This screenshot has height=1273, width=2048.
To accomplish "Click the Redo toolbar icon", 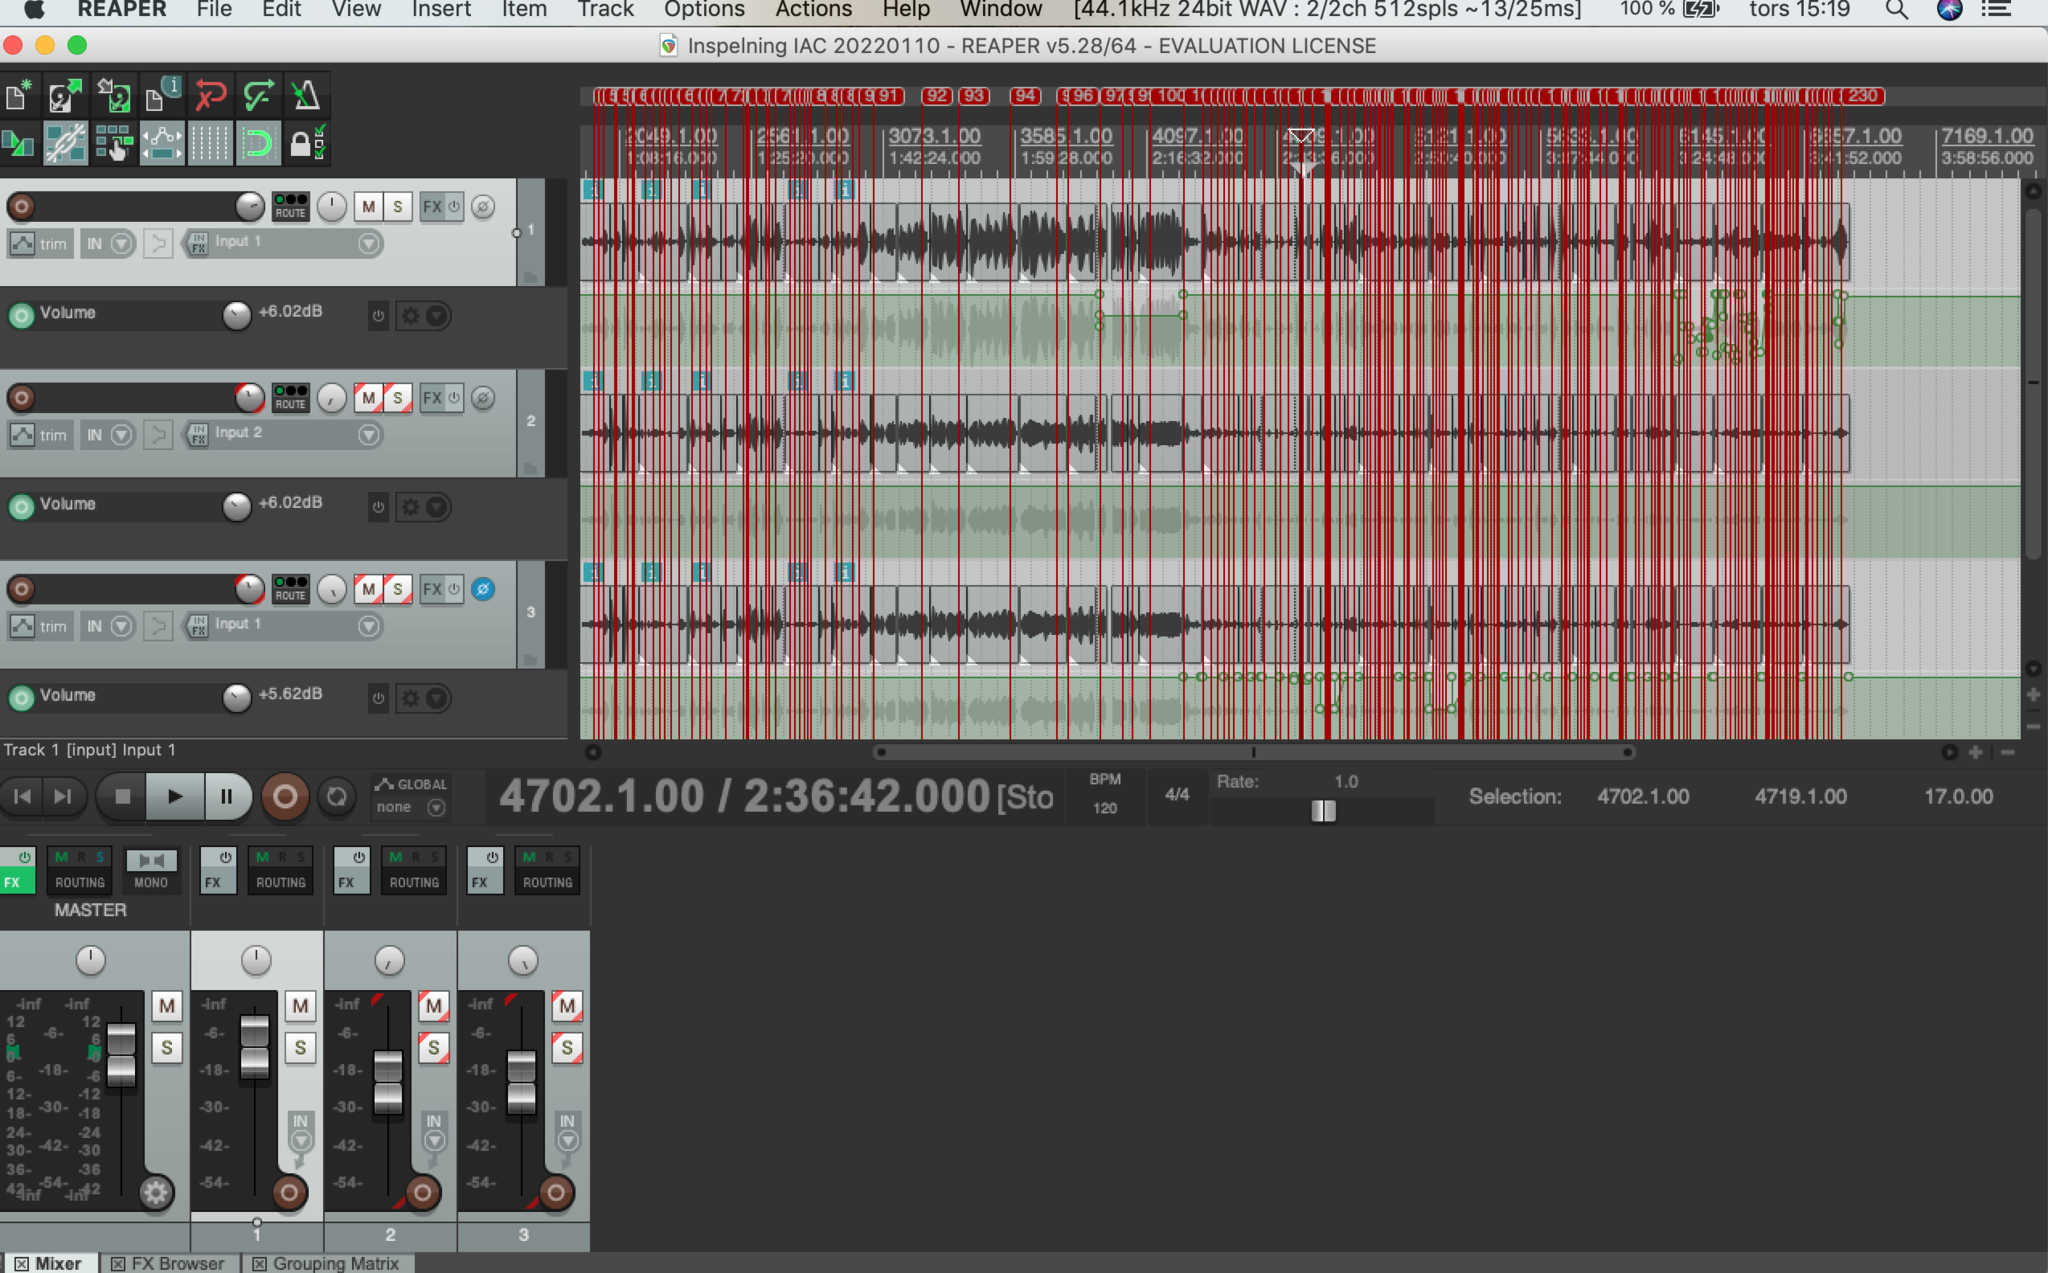I will (258, 96).
